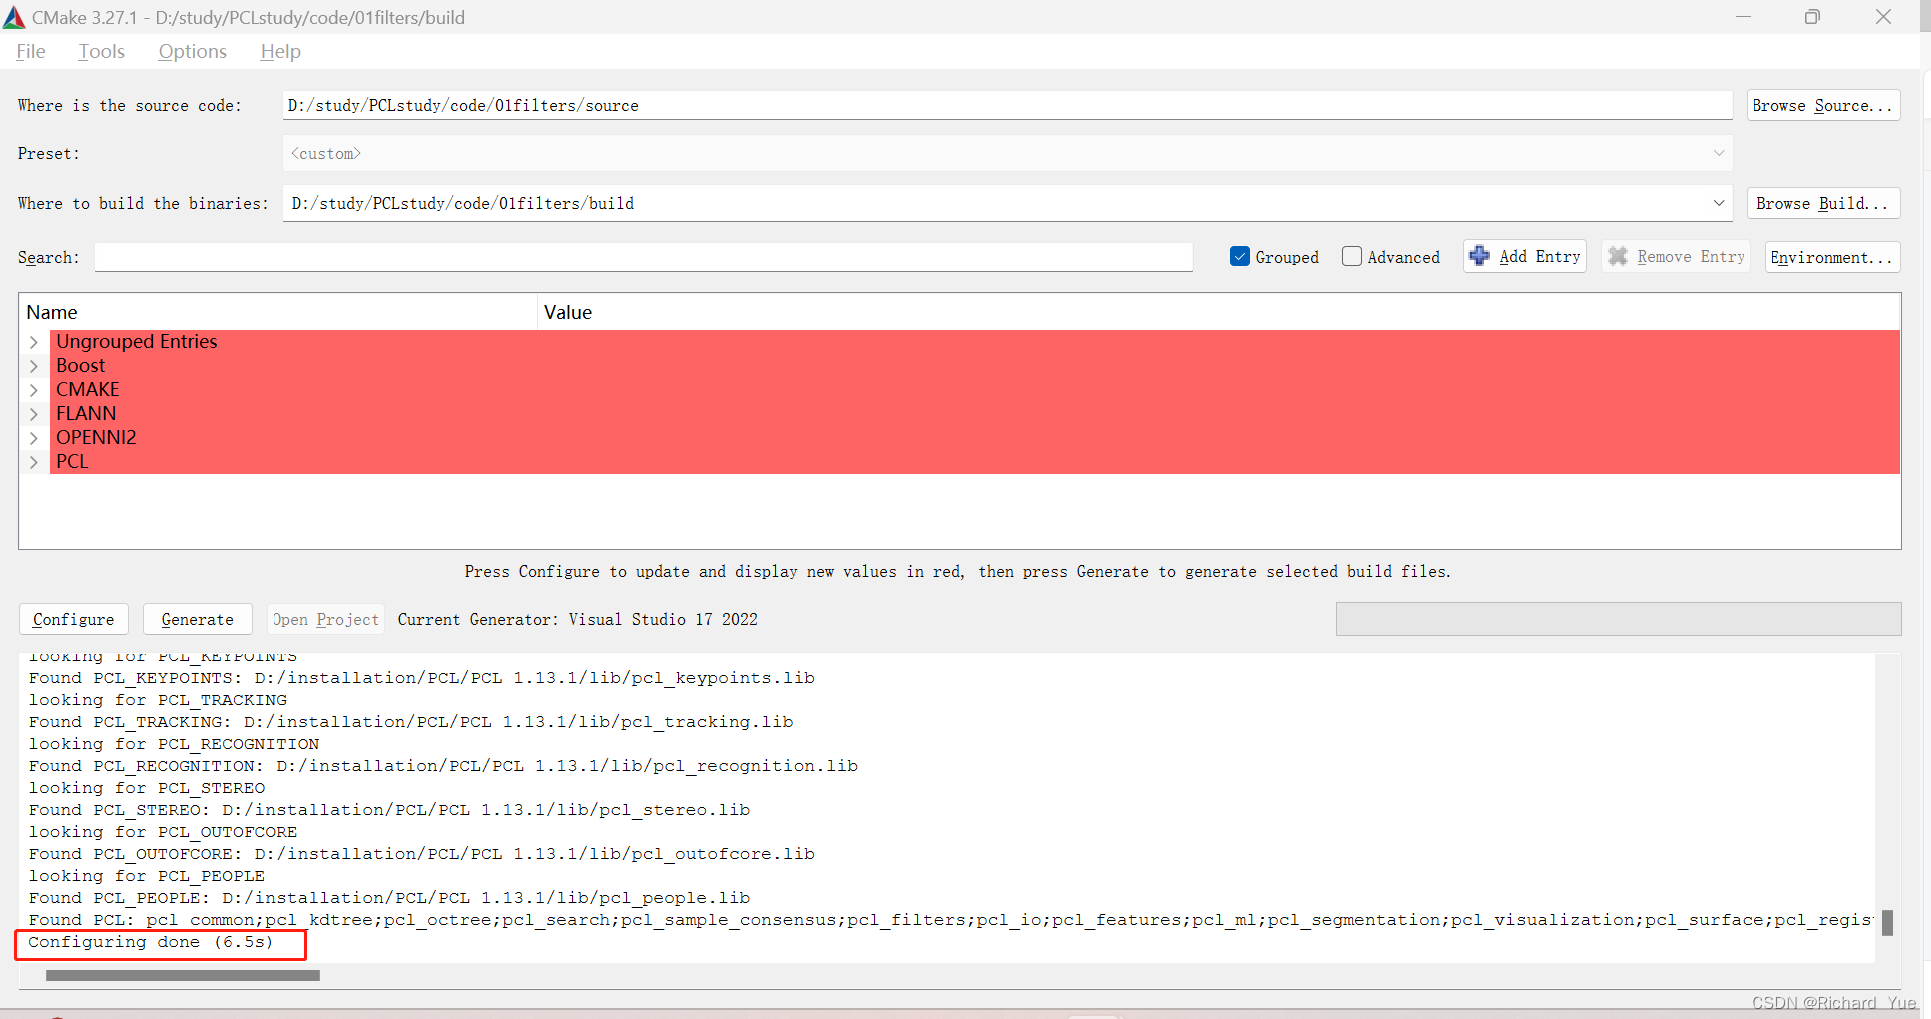Expand the FLANN group

click(x=34, y=414)
